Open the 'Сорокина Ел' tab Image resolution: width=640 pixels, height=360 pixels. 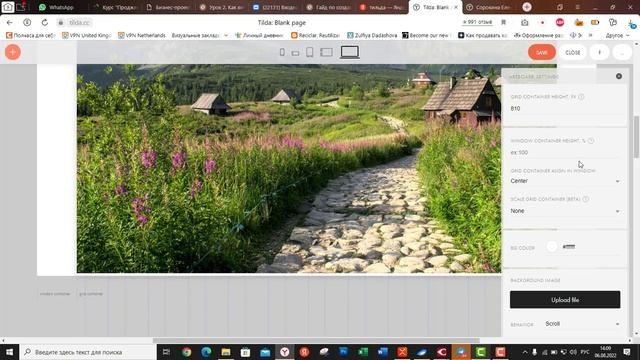(489, 7)
